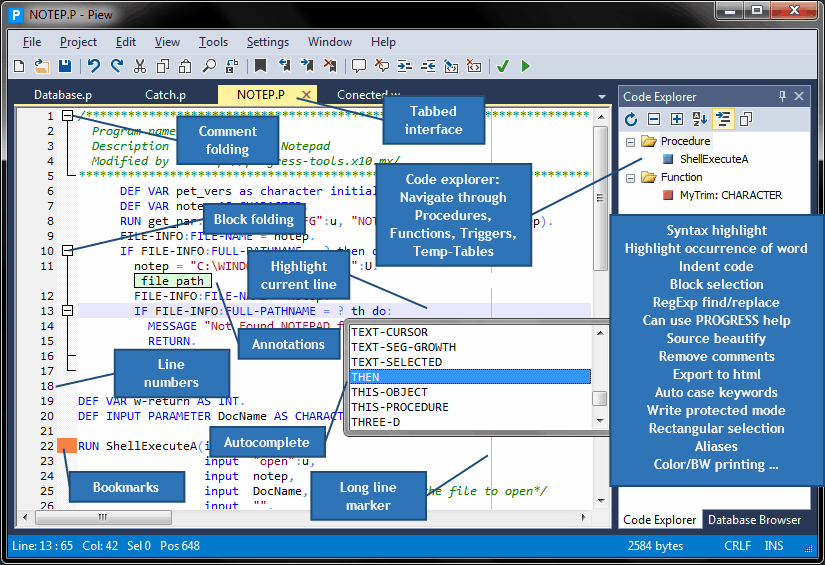
Task: Open the Database Browser panel tab
Action: pyautogui.click(x=754, y=520)
